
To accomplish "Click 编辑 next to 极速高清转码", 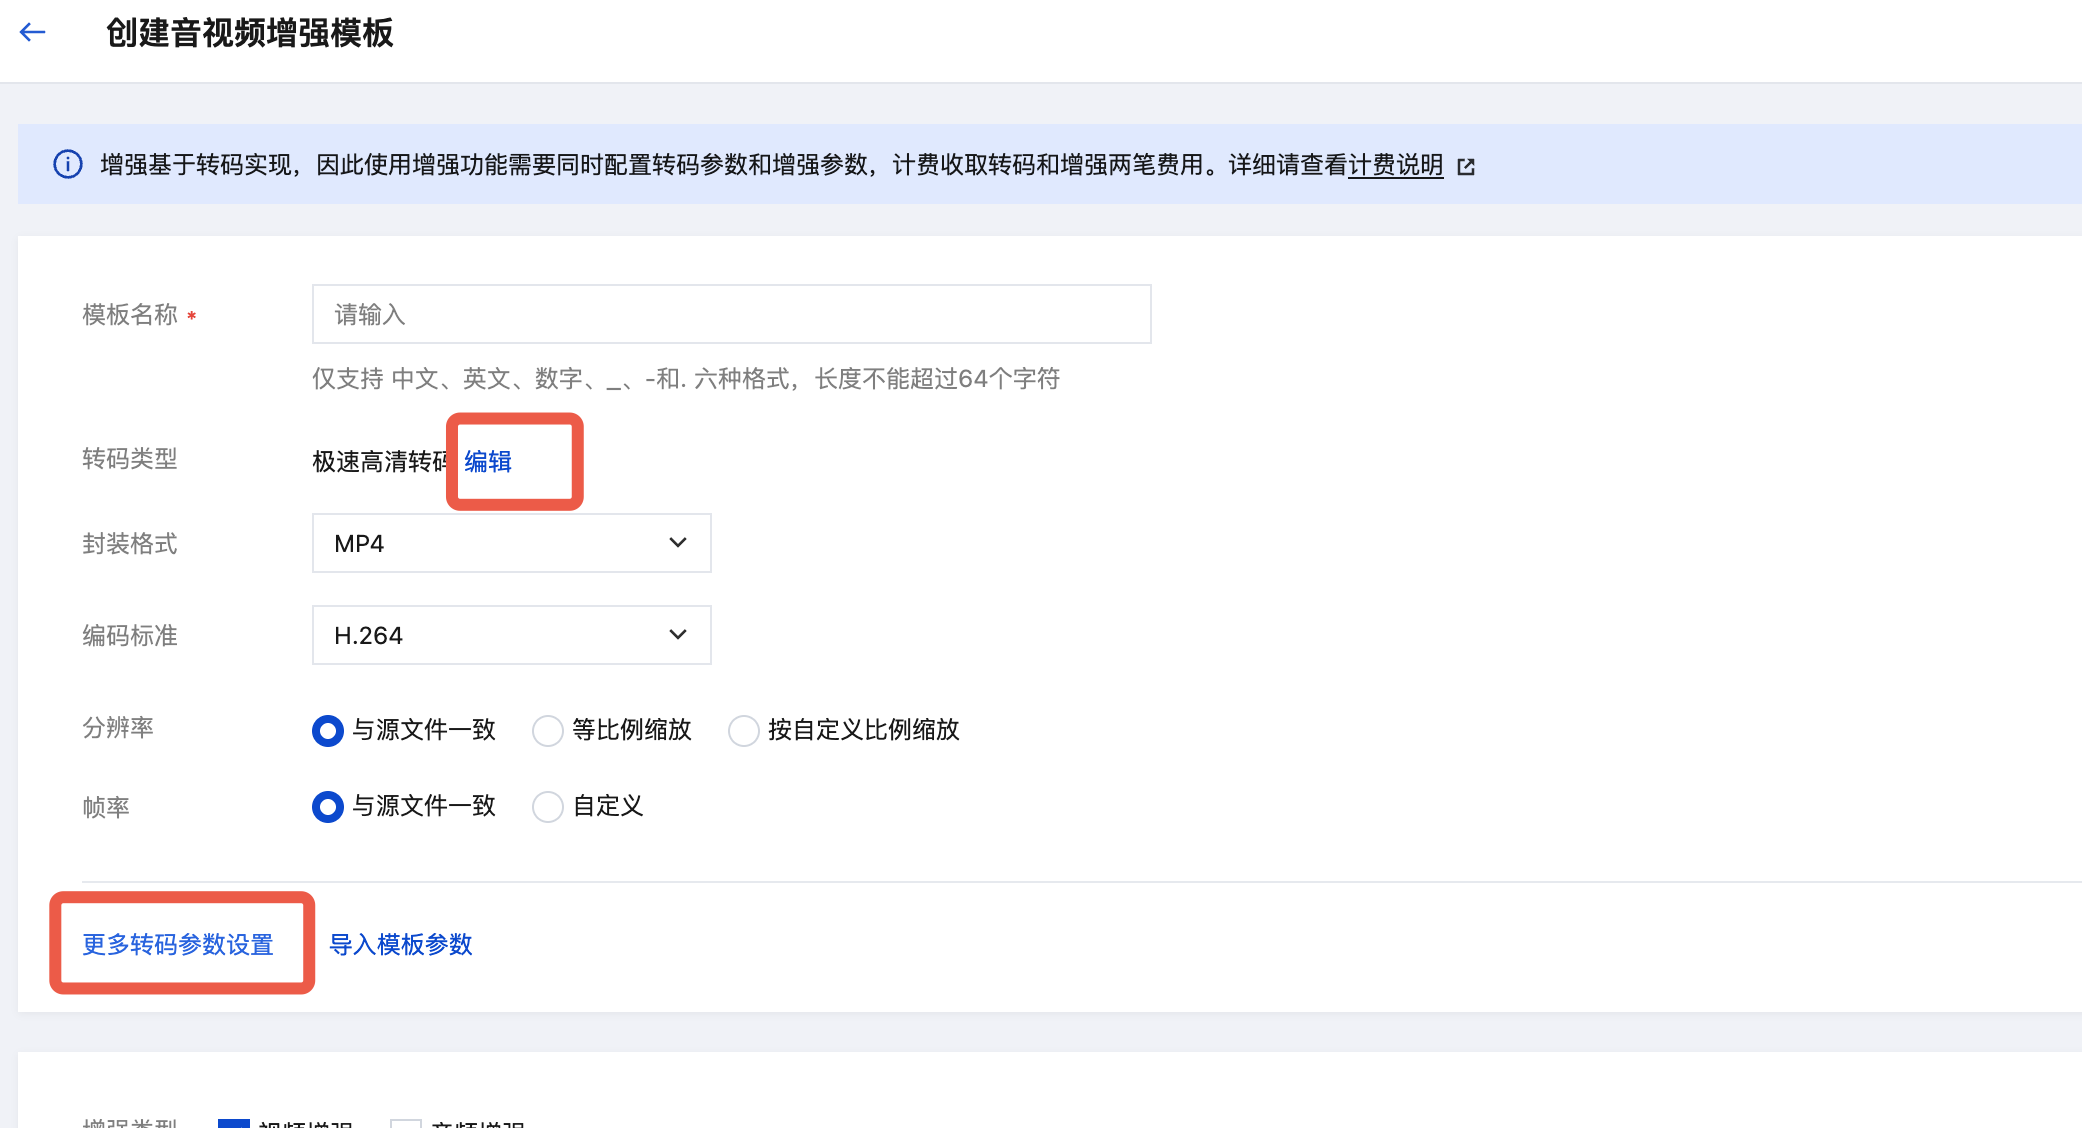I will pyautogui.click(x=488, y=461).
